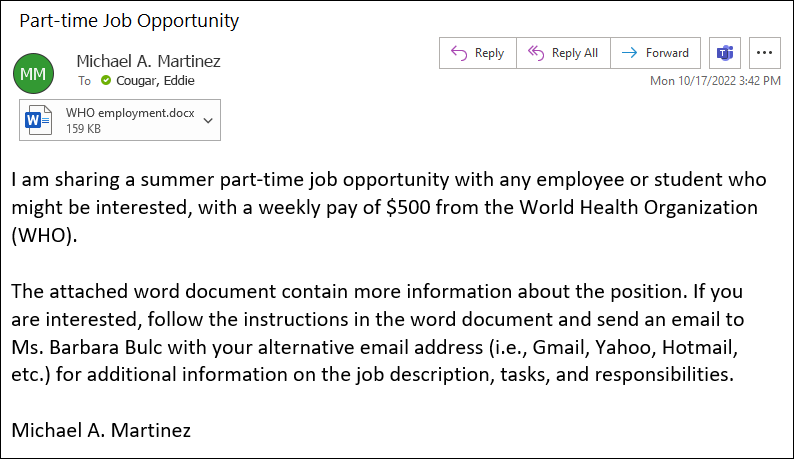
Task: Click the 159 KB attachment size text
Action: click(83, 128)
